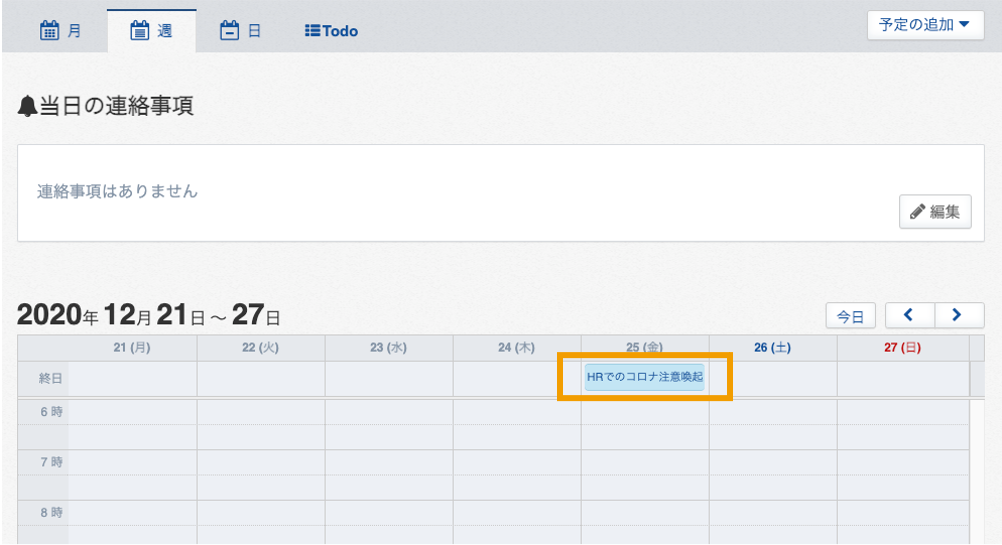Click the 6 時 time label

[52, 412]
